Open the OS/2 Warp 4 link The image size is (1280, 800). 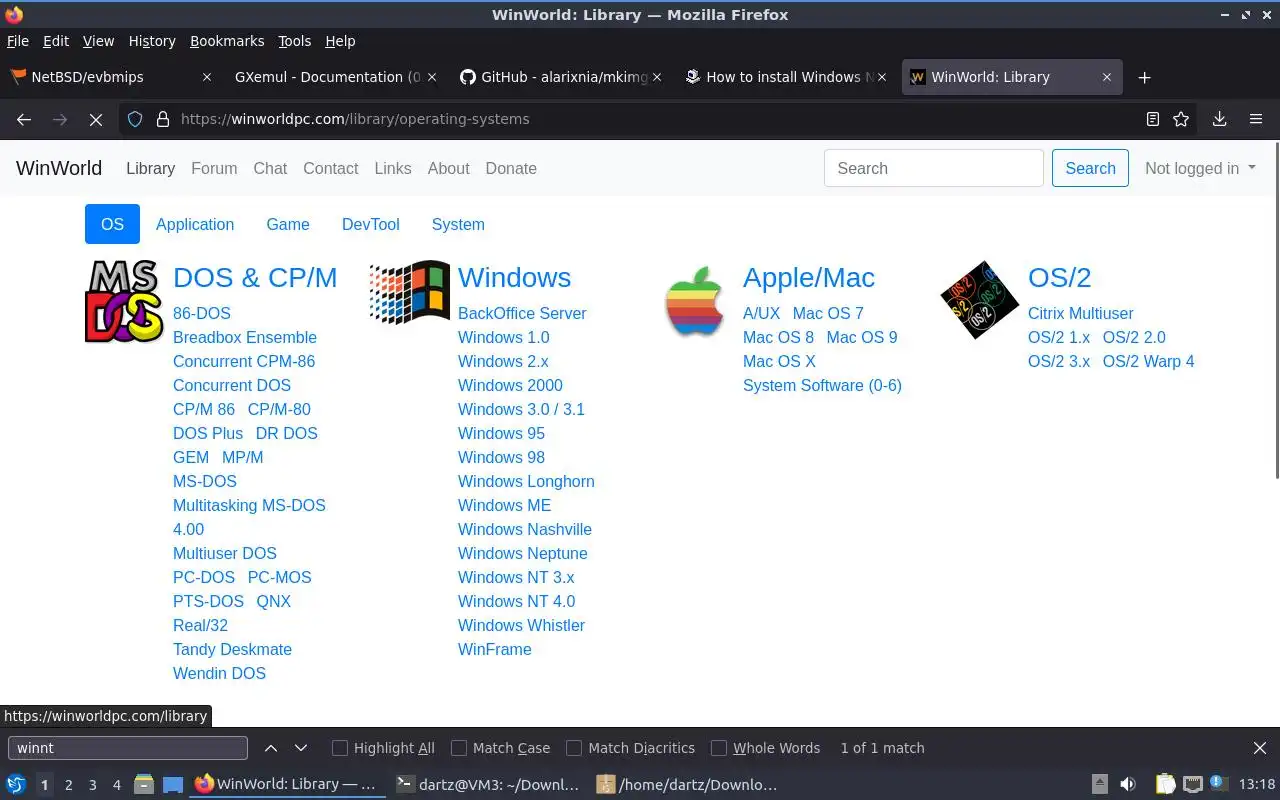[x=1148, y=361]
